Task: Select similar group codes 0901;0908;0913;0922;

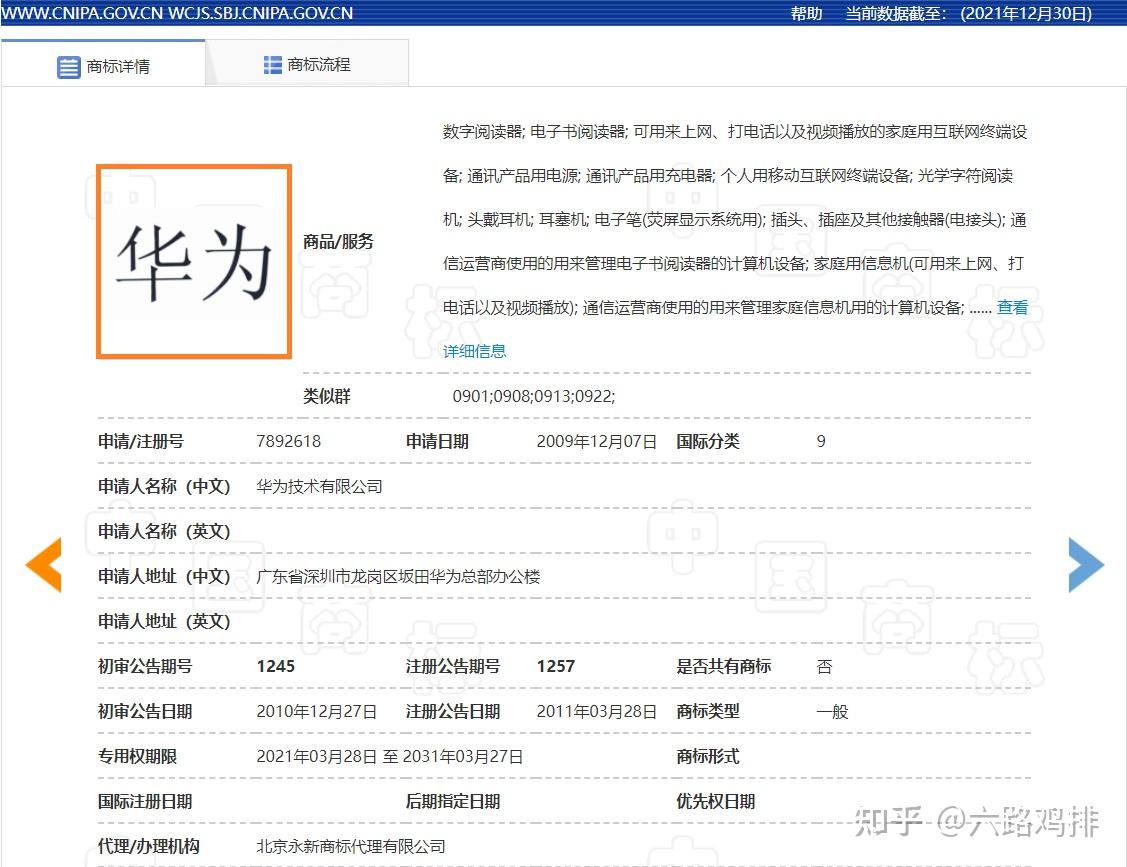Action: 533,396
